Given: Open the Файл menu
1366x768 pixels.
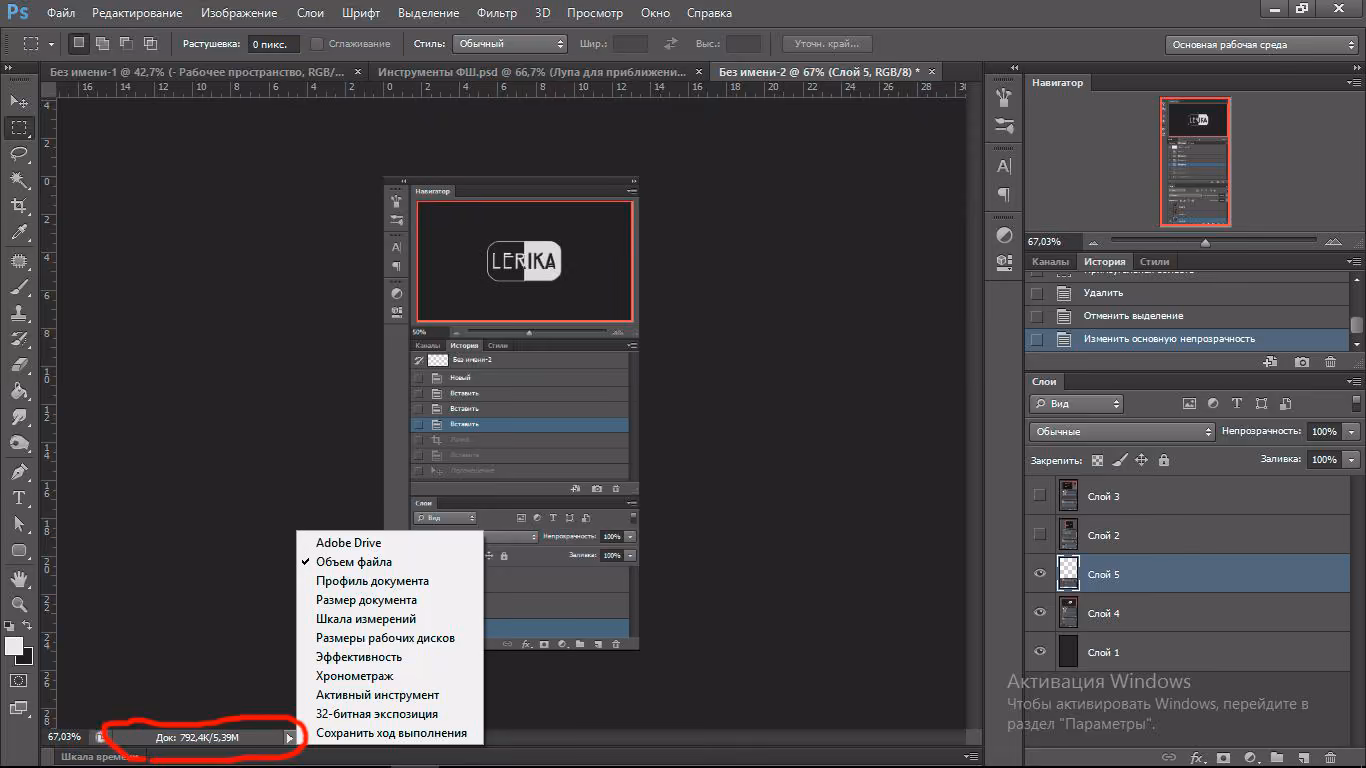Looking at the screenshot, I should pos(61,13).
